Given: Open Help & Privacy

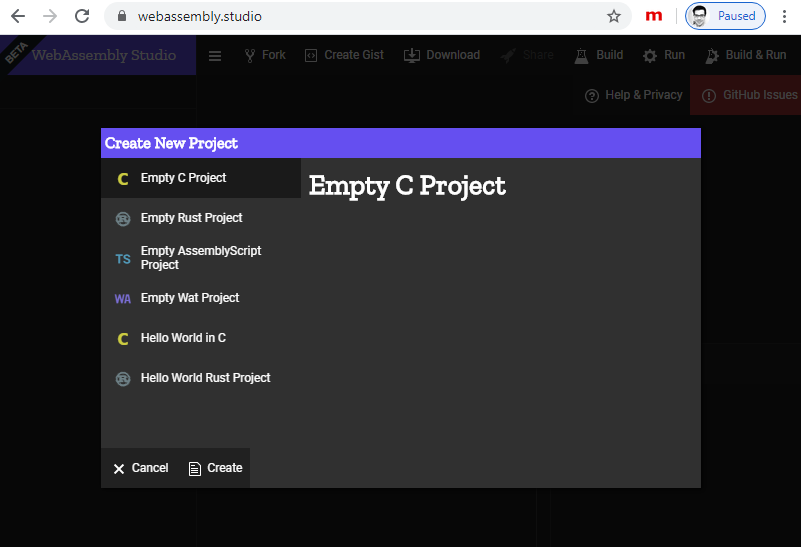Looking at the screenshot, I should tap(644, 95).
